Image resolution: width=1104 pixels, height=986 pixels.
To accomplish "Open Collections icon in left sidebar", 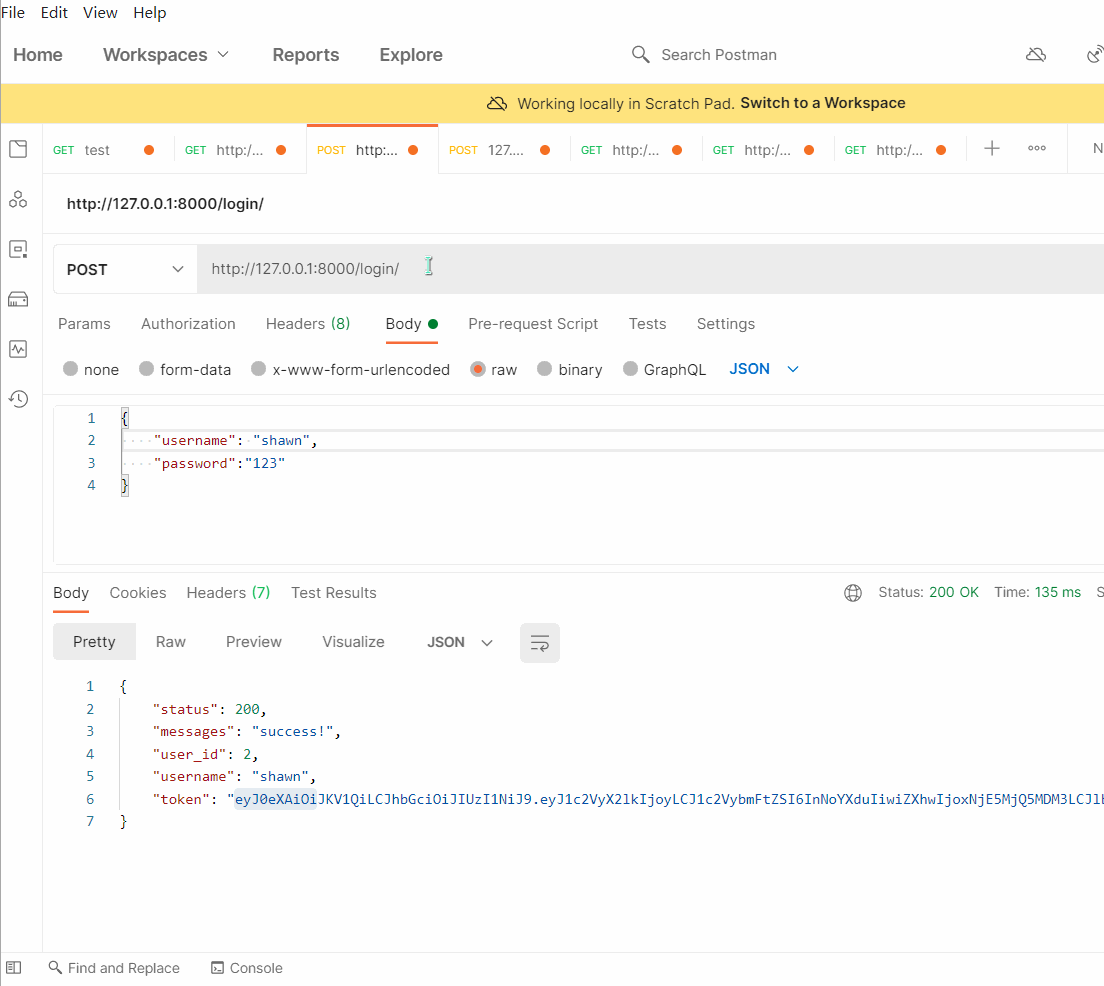I will click(18, 150).
